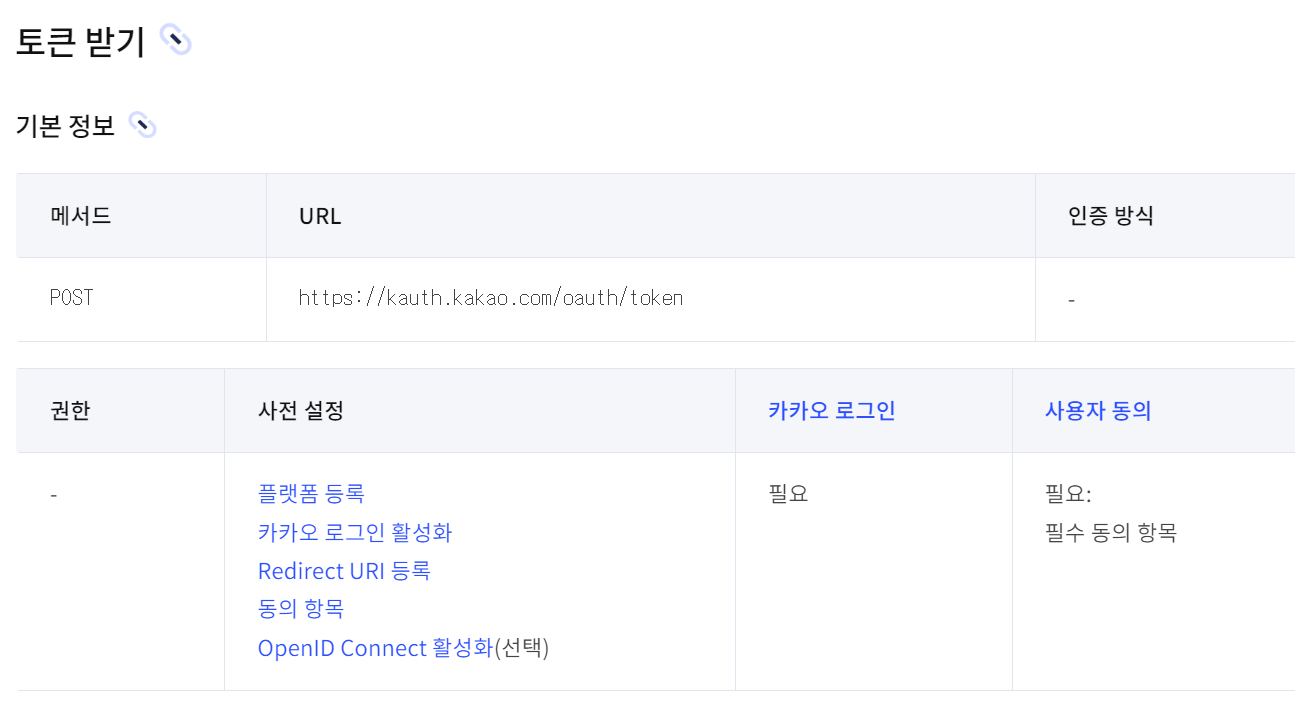The image size is (1315, 715).
Task: Click the 기본 정보 subheading text
Action: pyautogui.click(x=66, y=126)
